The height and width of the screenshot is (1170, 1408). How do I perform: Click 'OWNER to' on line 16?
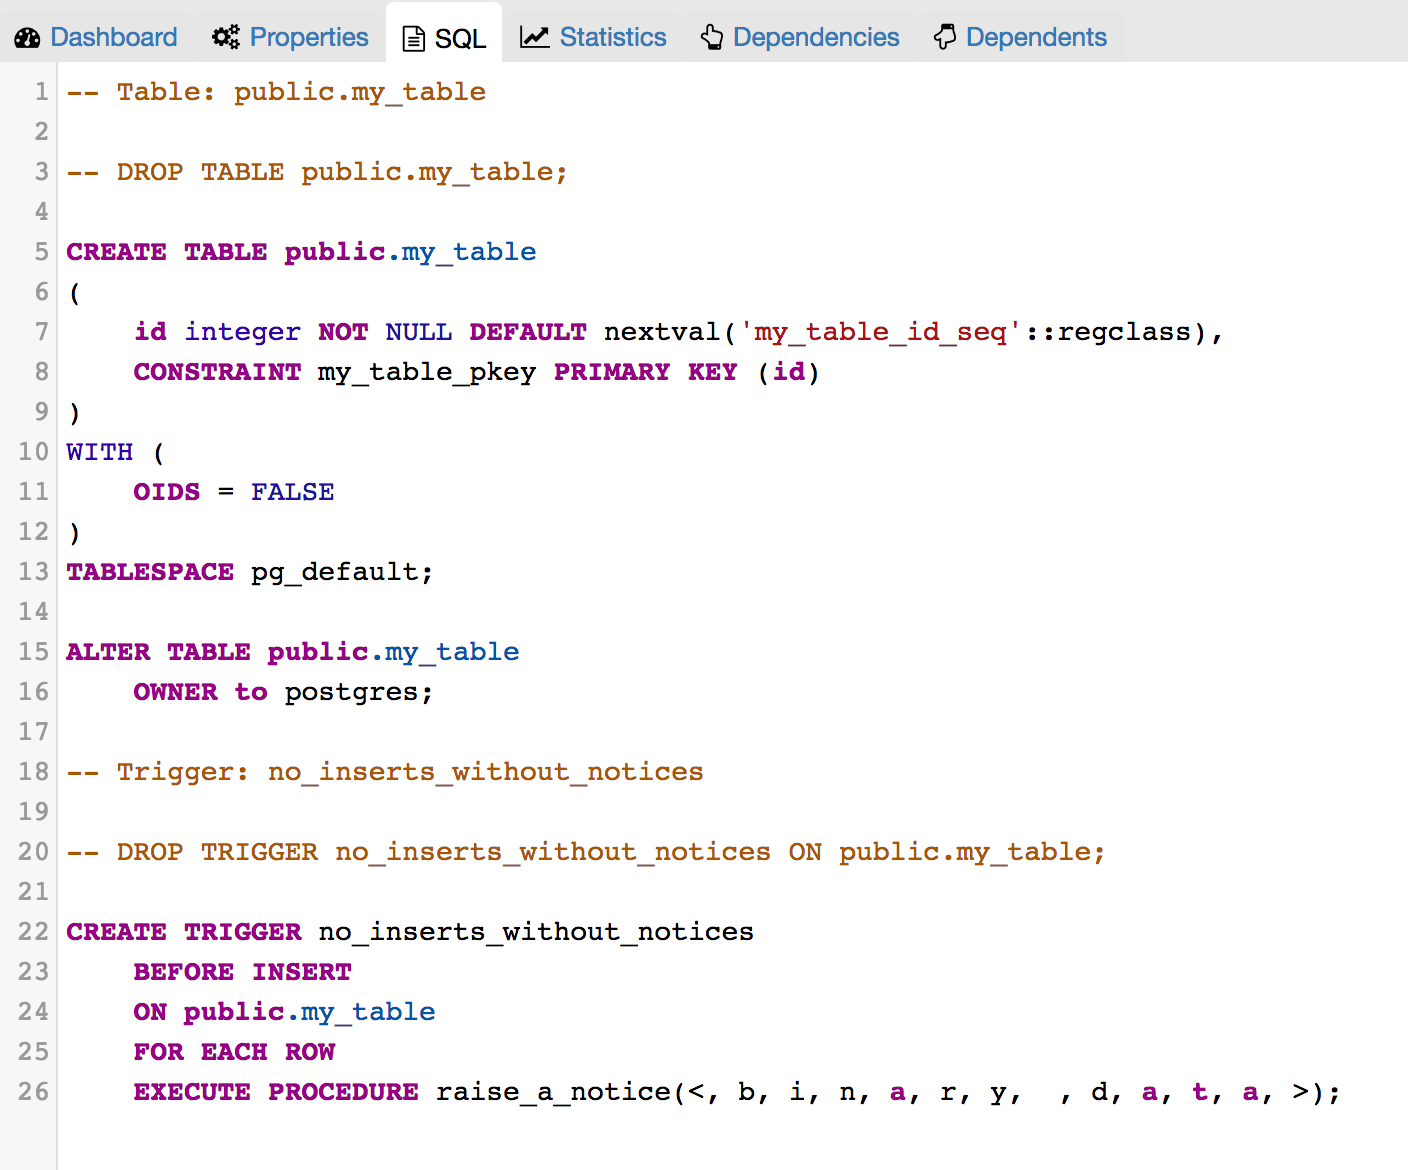click(x=201, y=692)
